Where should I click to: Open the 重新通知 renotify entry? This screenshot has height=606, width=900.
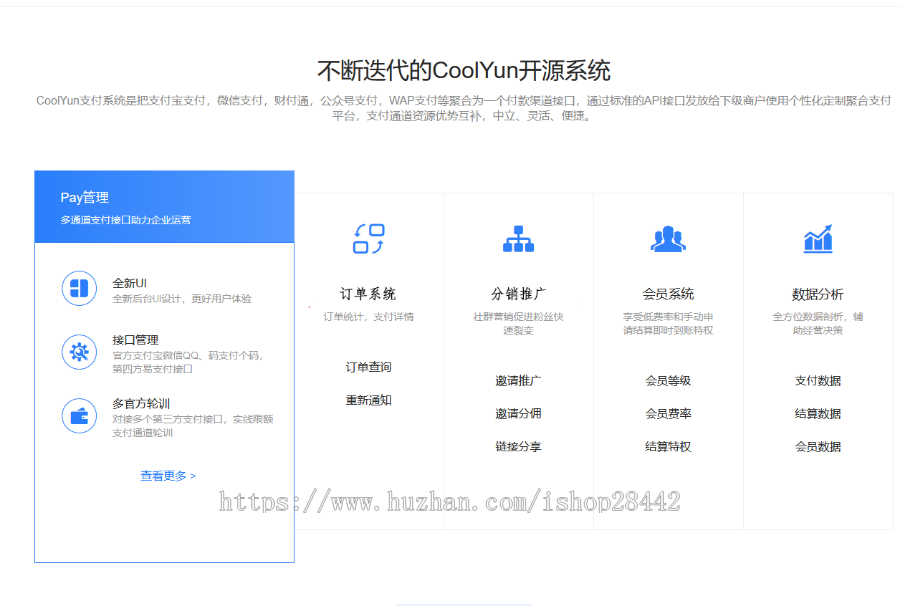(x=367, y=398)
